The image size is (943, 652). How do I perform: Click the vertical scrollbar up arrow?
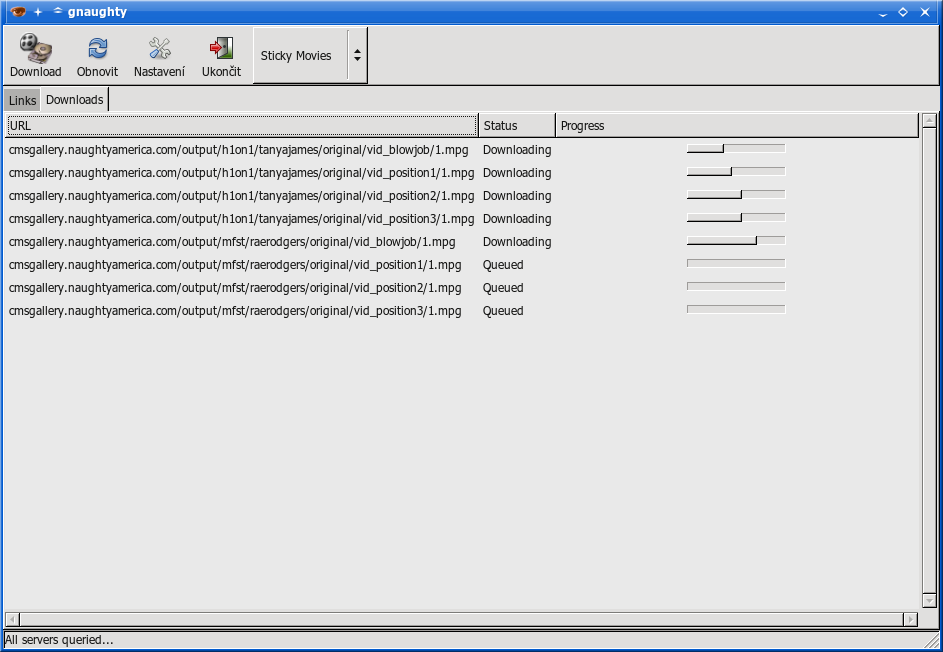929,120
